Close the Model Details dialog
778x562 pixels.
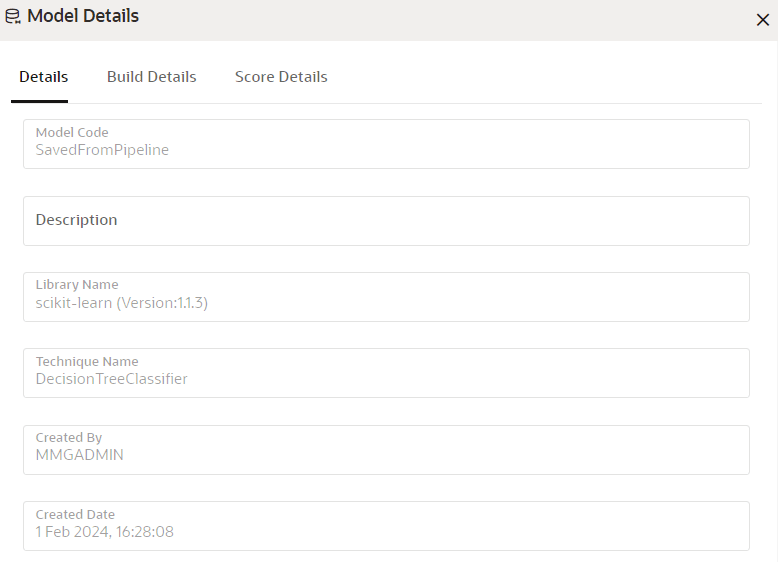pyautogui.click(x=763, y=20)
